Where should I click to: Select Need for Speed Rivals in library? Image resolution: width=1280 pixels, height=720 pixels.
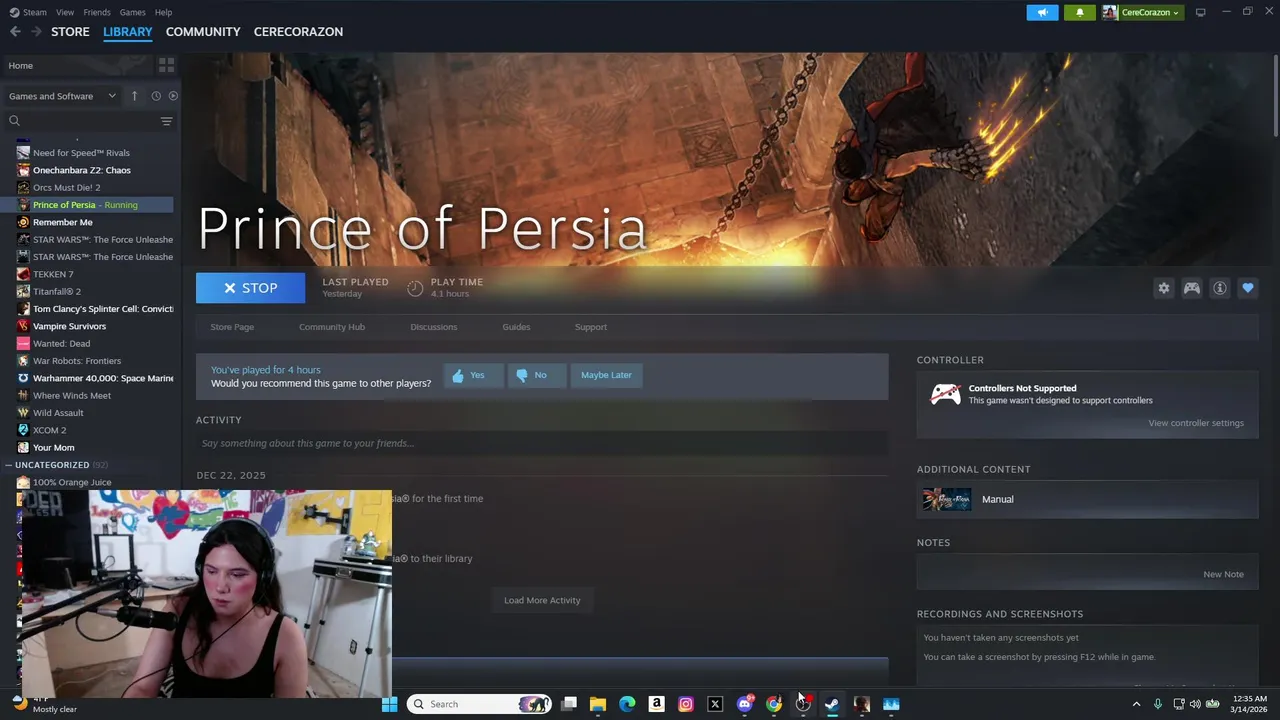point(81,153)
